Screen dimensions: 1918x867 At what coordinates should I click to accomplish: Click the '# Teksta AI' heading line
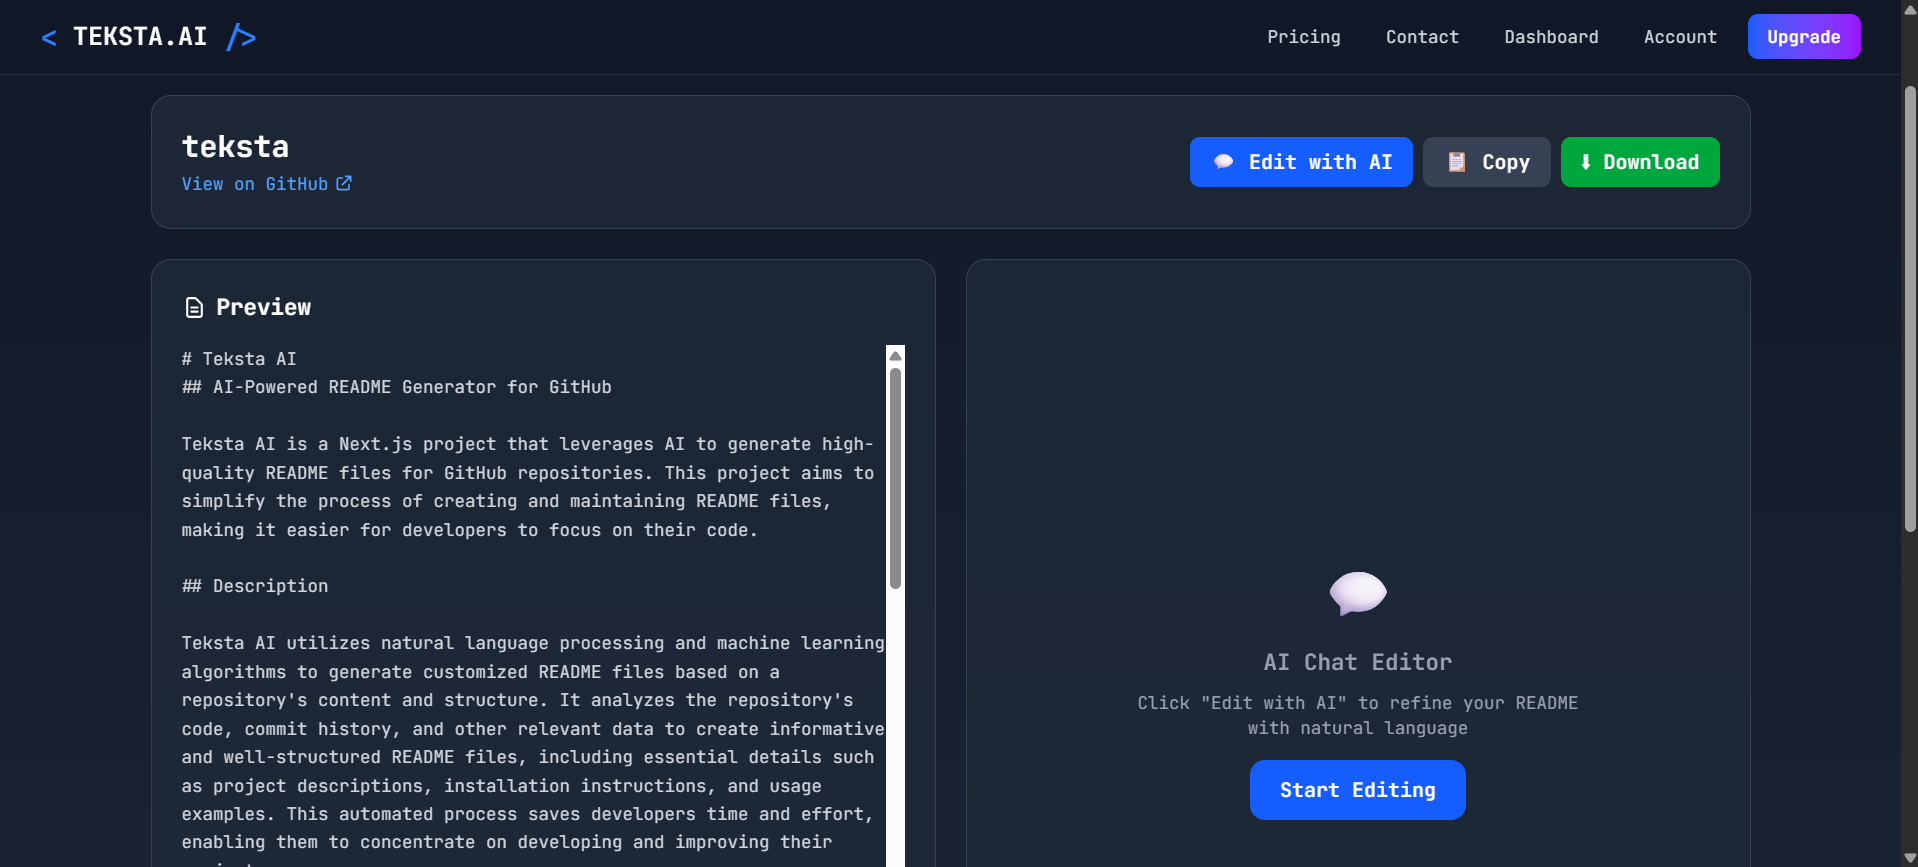click(x=239, y=359)
